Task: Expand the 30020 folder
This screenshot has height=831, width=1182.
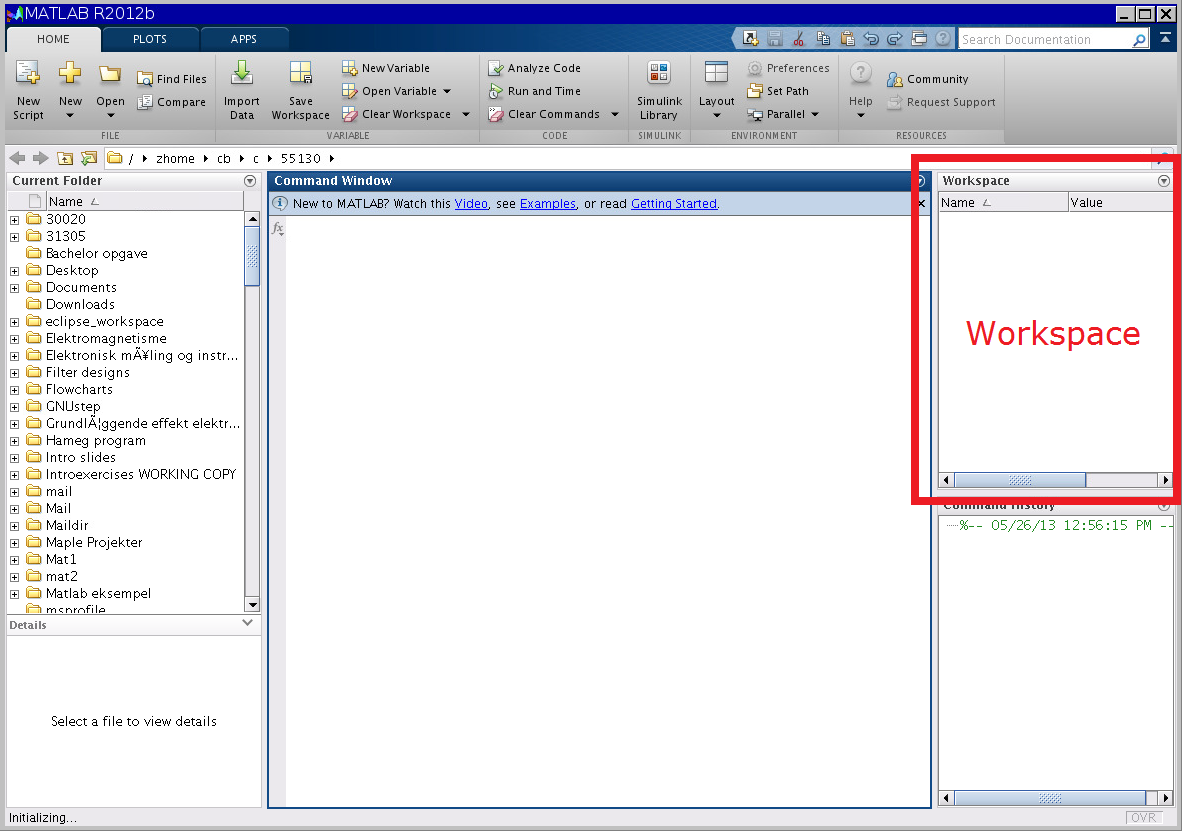Action: pos(14,220)
